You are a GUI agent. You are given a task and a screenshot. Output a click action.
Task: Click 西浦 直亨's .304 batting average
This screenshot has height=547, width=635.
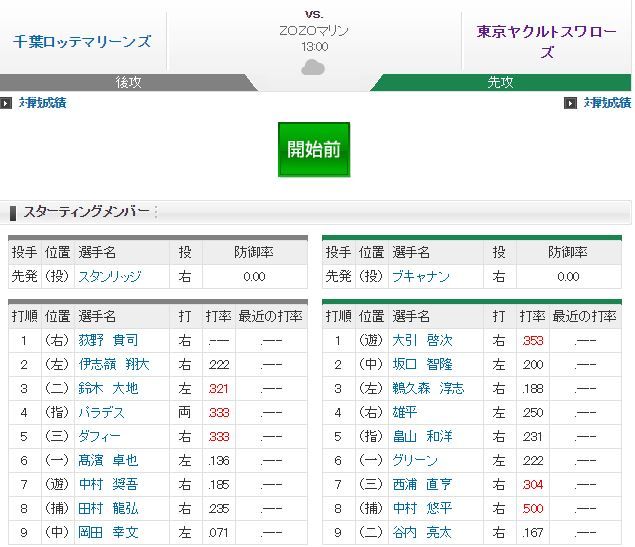(x=533, y=485)
